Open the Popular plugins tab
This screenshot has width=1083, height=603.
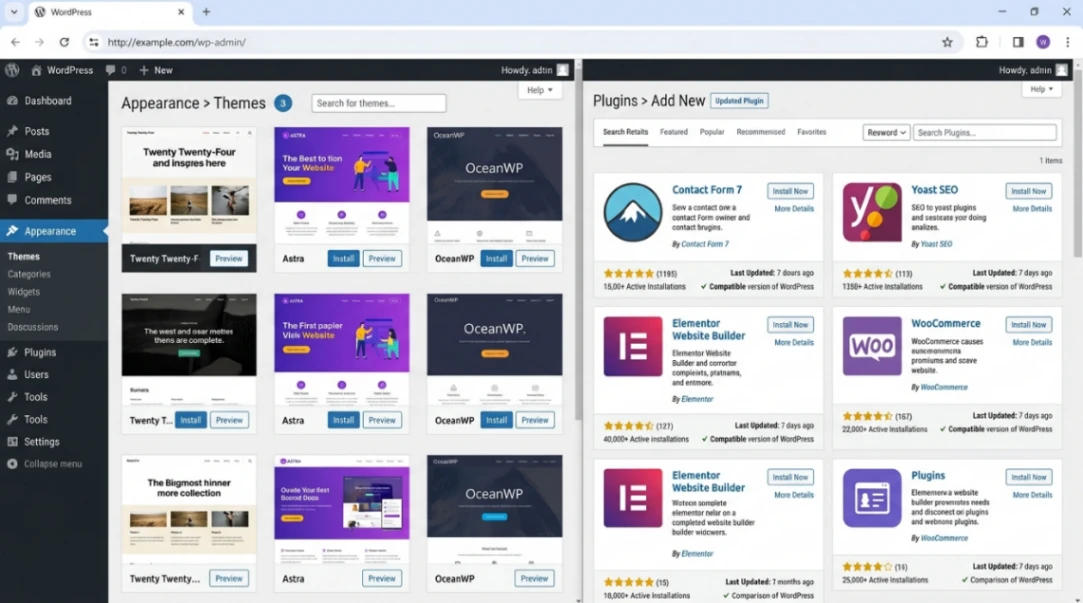coord(712,131)
